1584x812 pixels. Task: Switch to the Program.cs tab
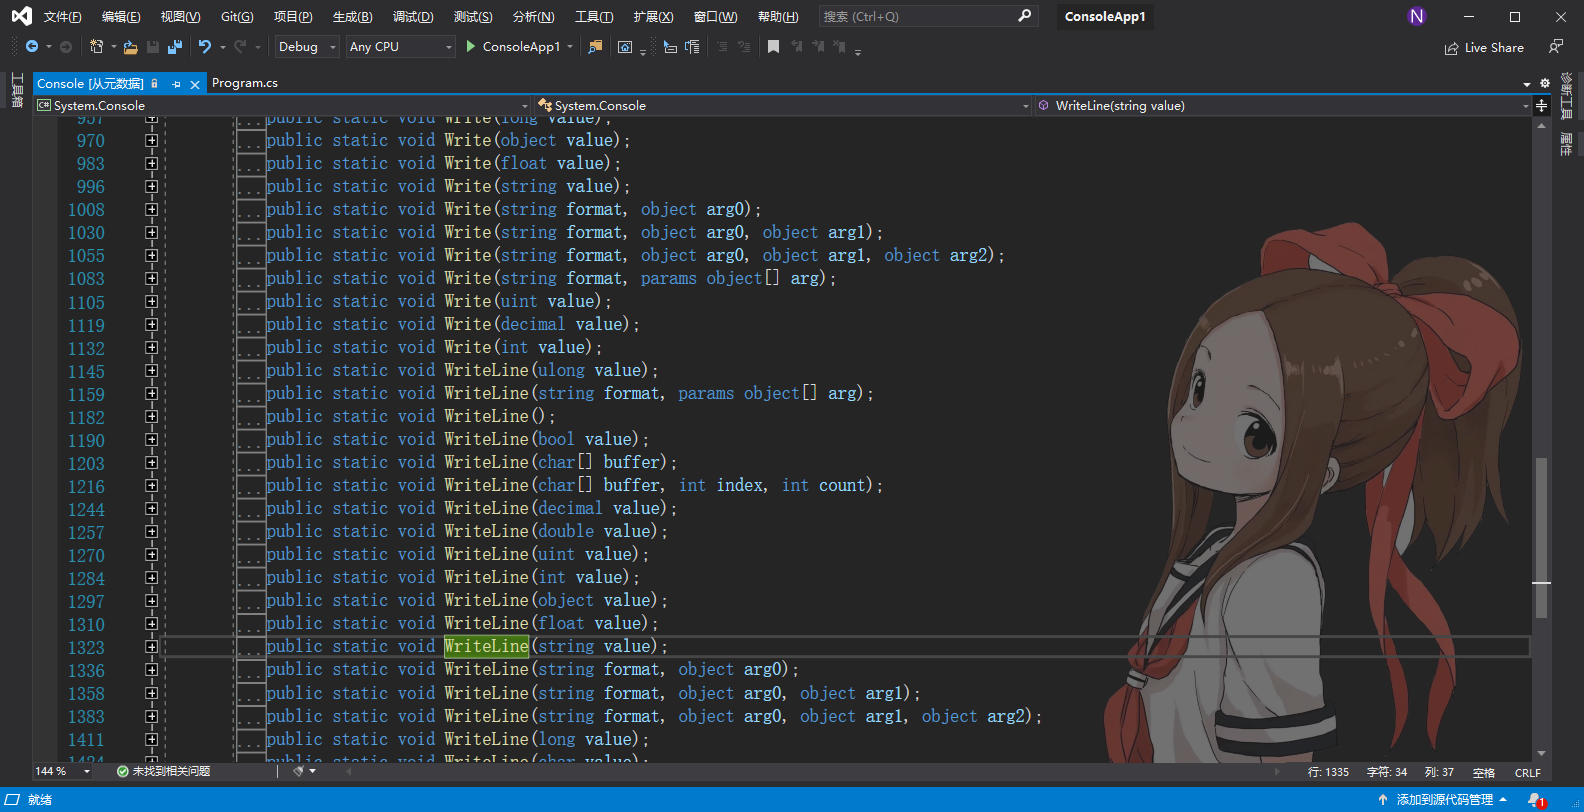(245, 83)
